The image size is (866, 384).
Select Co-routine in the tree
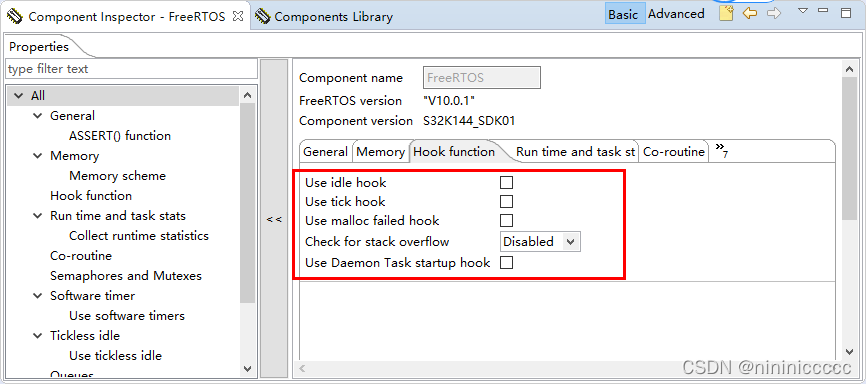click(x=81, y=256)
